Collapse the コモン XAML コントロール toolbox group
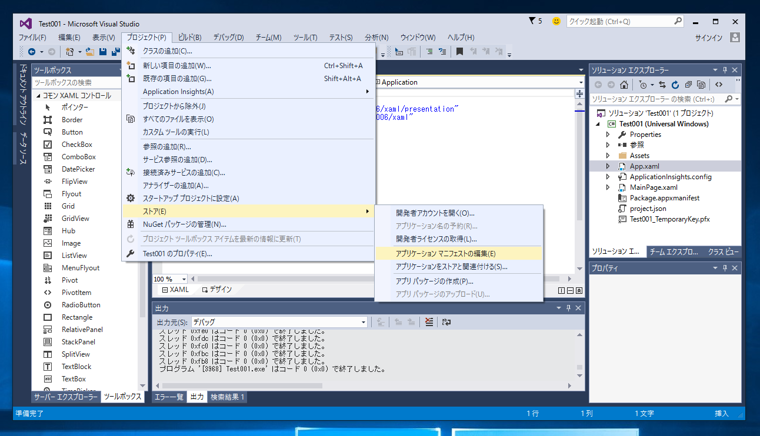This screenshot has width=760, height=436. 38,96
